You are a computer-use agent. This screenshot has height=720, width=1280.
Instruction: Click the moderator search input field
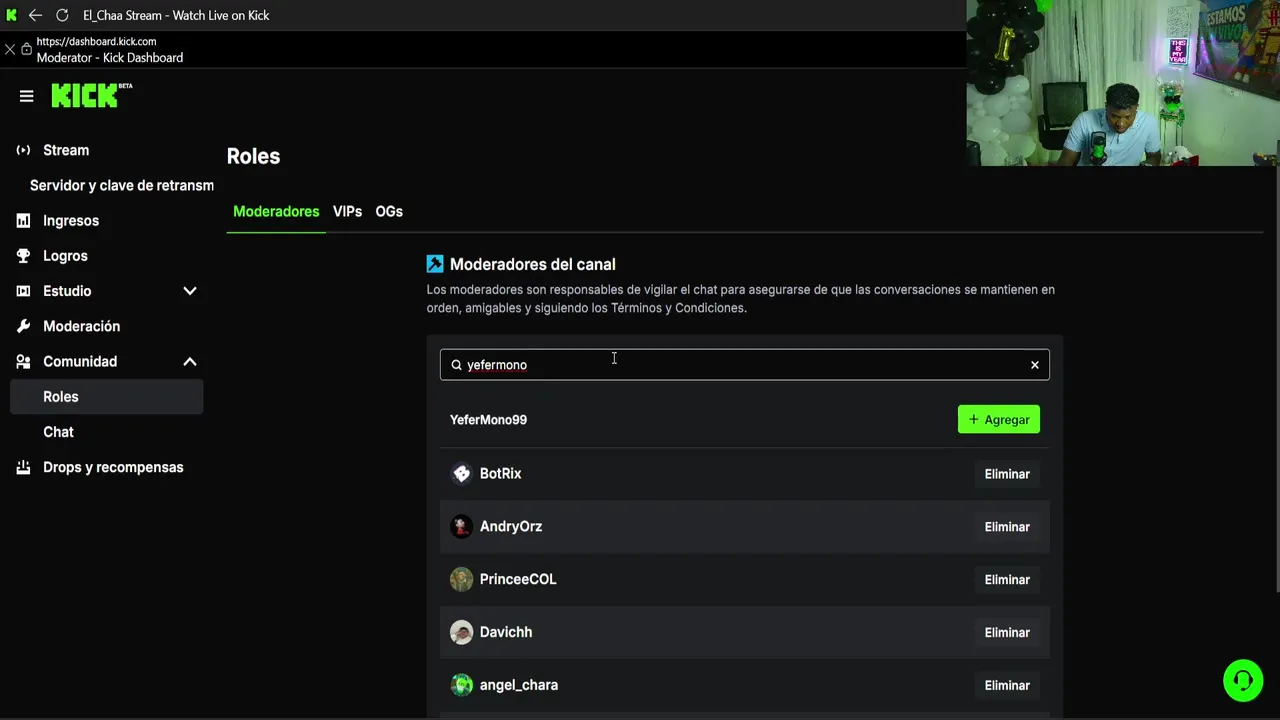(745, 365)
